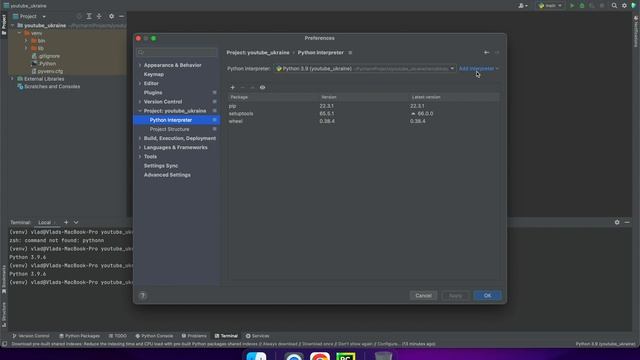
Task: Open the run configuration dropdown
Action: 550,6
